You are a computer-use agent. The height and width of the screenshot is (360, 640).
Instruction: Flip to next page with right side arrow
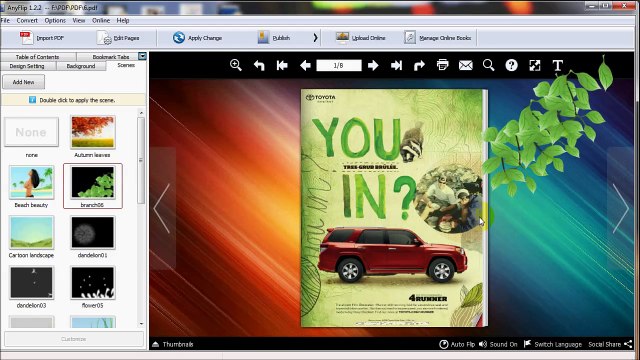[x=620, y=208]
